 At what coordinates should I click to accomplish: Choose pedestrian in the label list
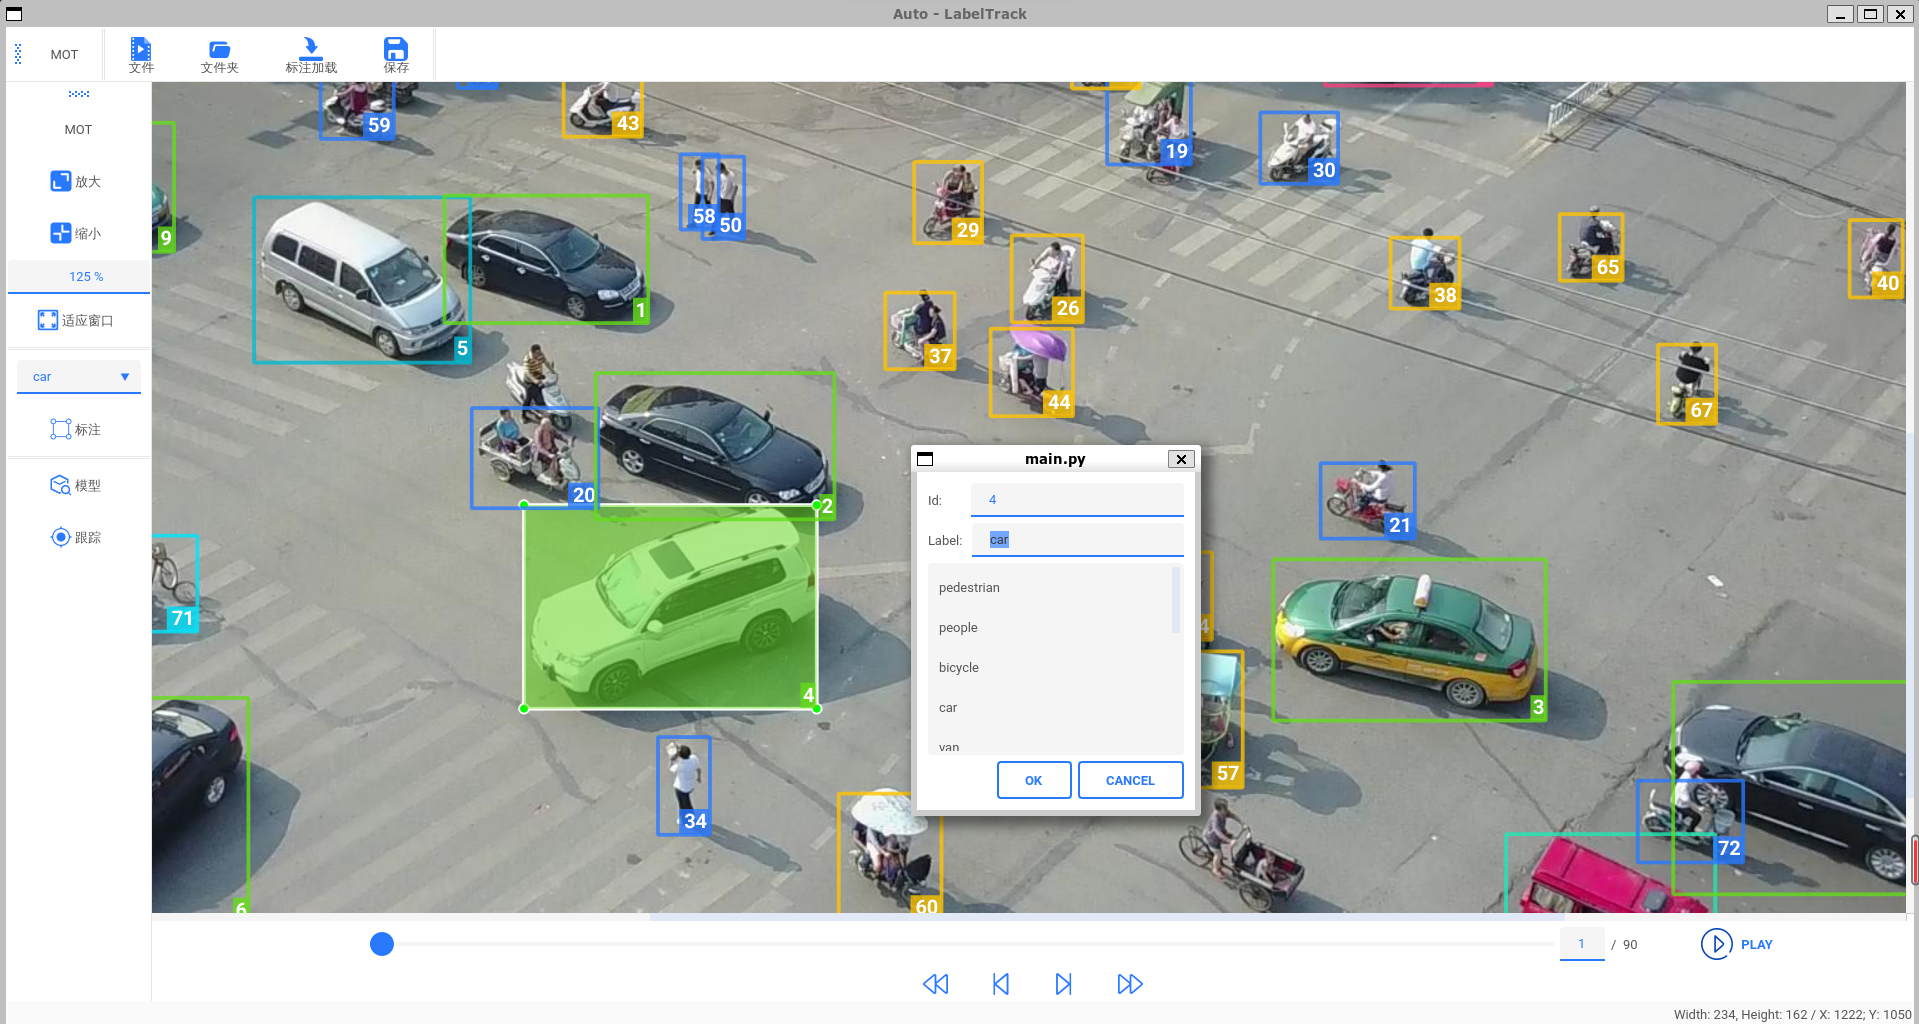click(x=1049, y=588)
